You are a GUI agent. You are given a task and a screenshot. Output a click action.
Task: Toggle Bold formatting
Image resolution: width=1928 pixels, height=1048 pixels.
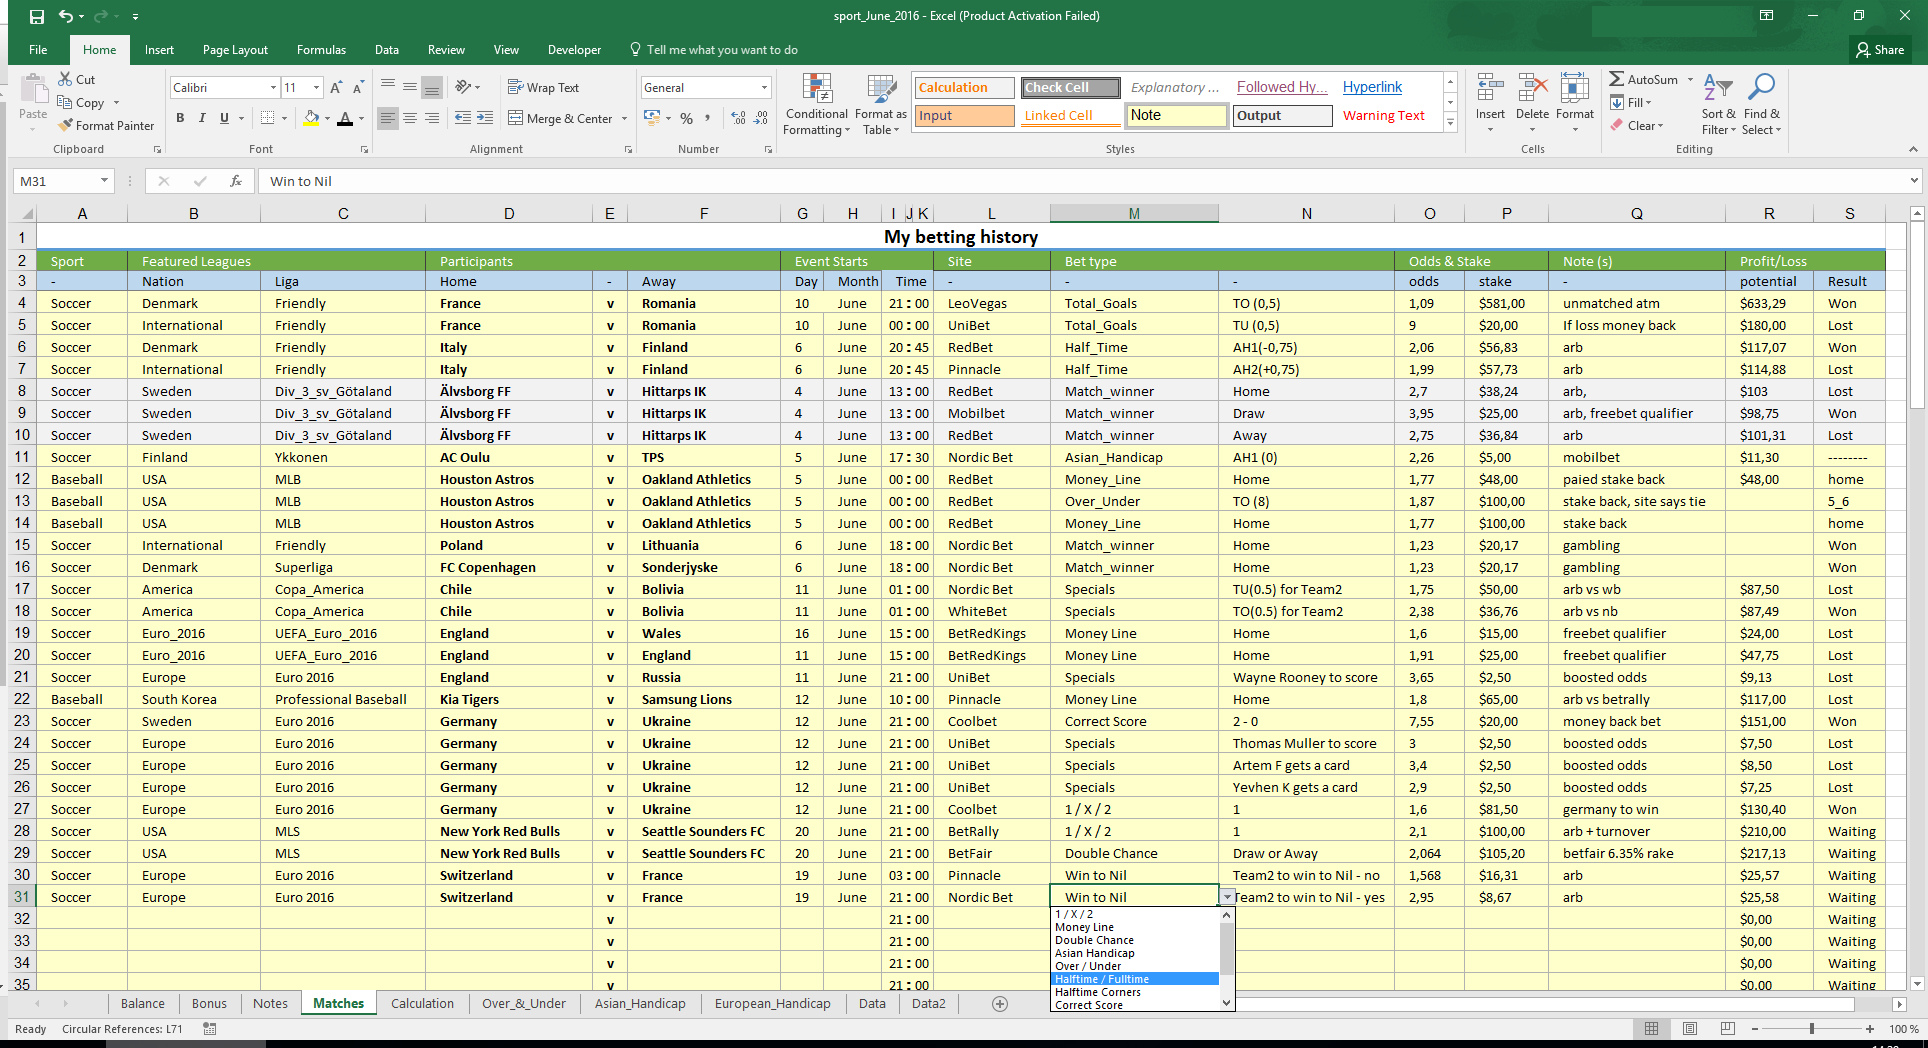pos(180,118)
